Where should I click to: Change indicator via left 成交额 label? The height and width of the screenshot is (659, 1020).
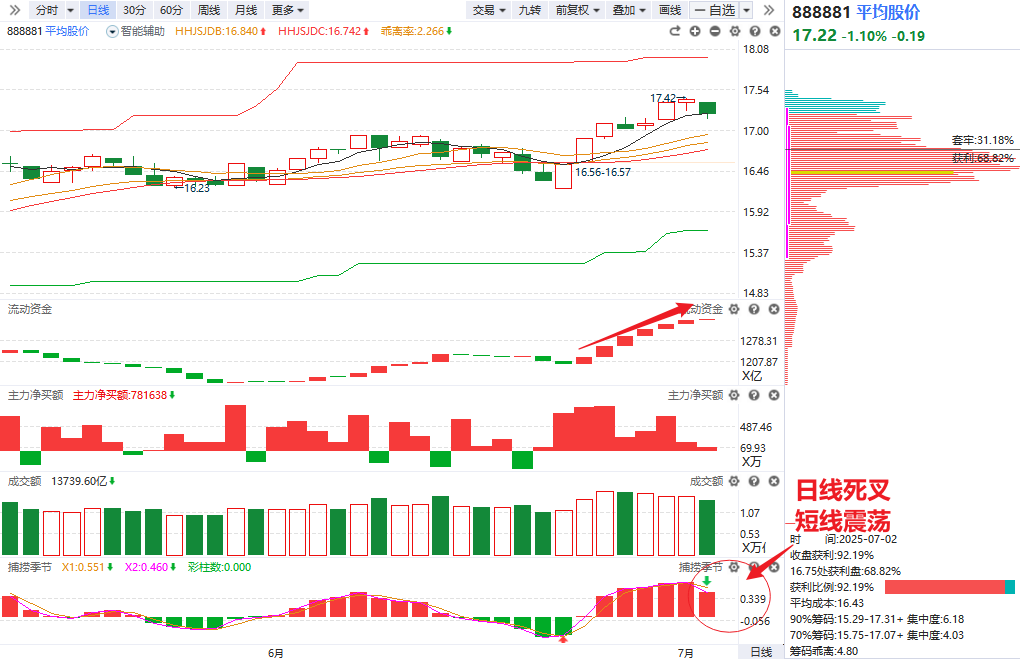pyautogui.click(x=25, y=481)
